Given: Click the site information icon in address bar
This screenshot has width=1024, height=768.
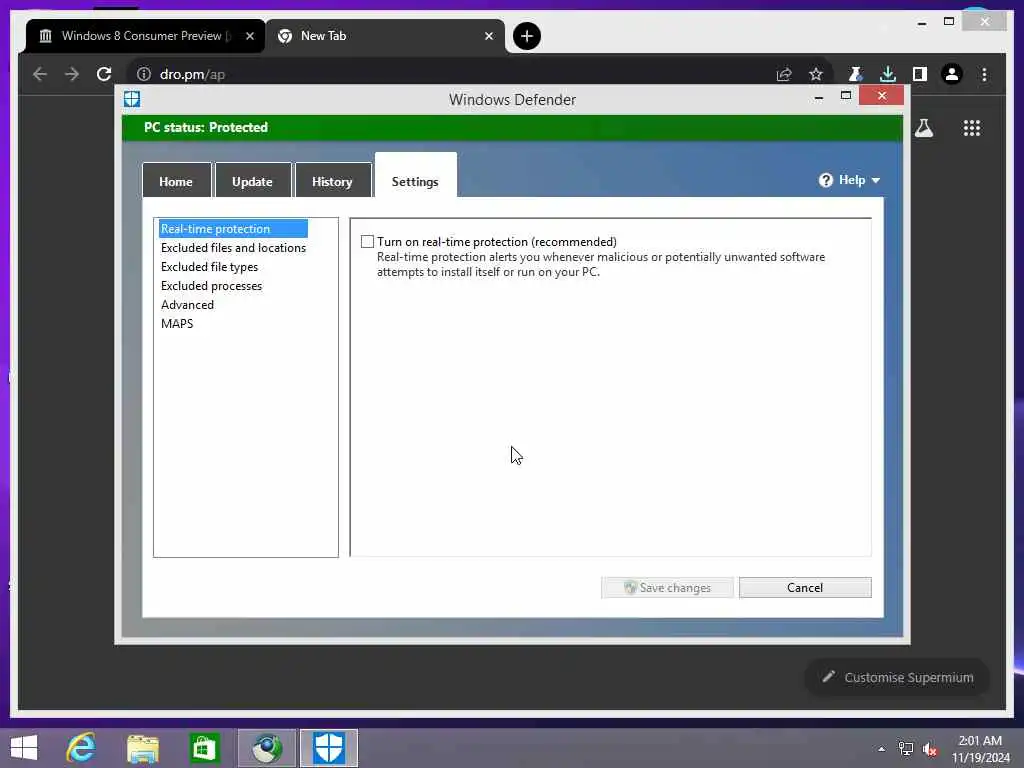Looking at the screenshot, I should (144, 74).
